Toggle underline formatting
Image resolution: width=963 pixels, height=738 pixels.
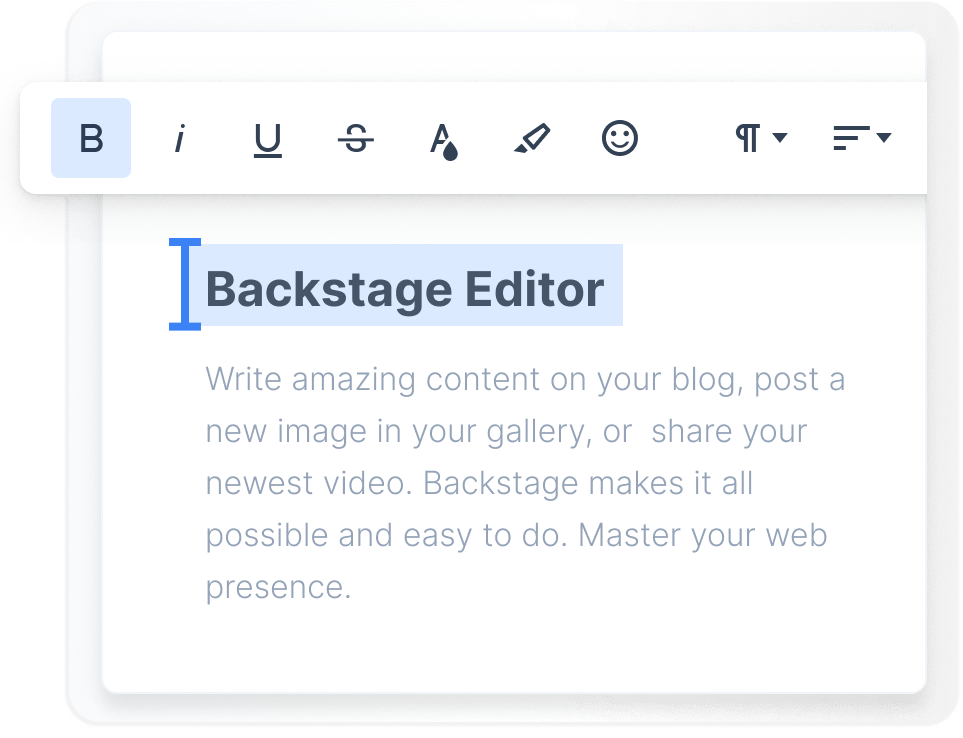[x=267, y=139]
